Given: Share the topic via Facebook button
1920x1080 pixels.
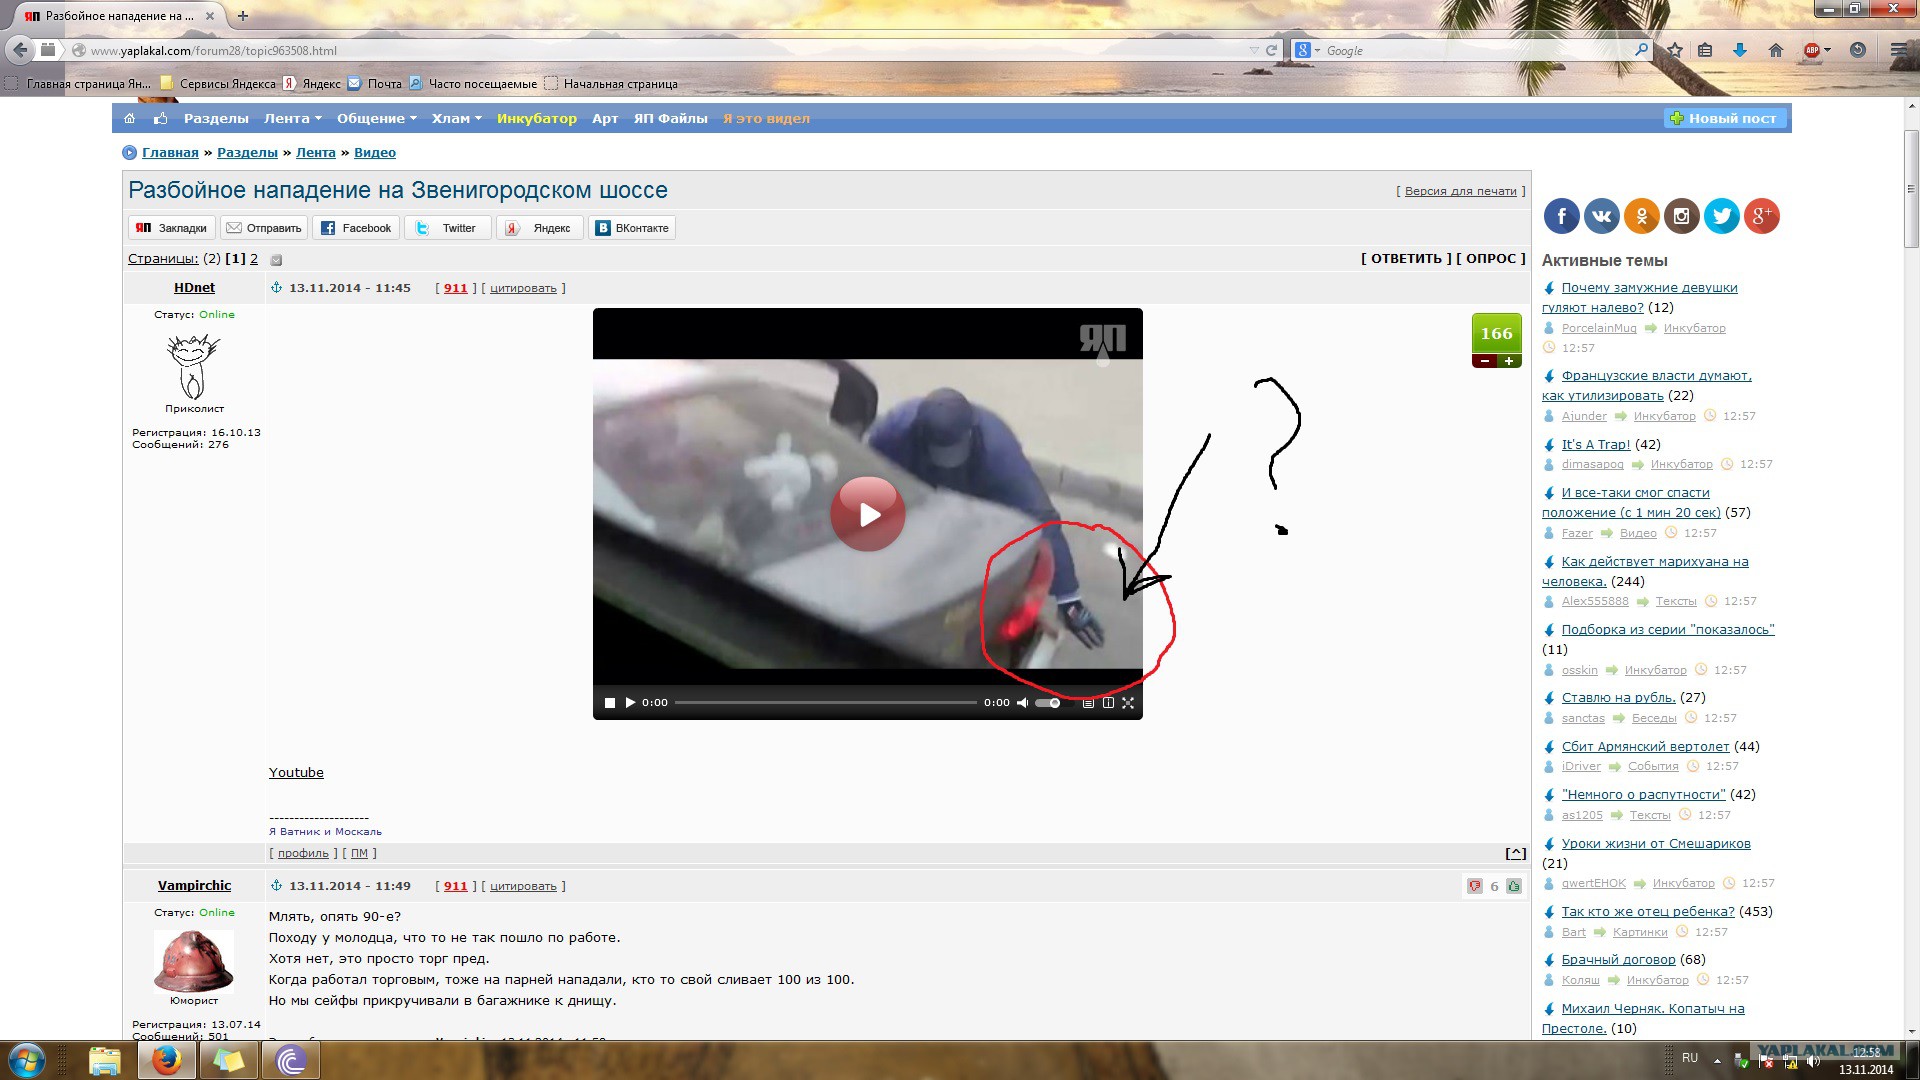Looking at the screenshot, I should pos(356,228).
